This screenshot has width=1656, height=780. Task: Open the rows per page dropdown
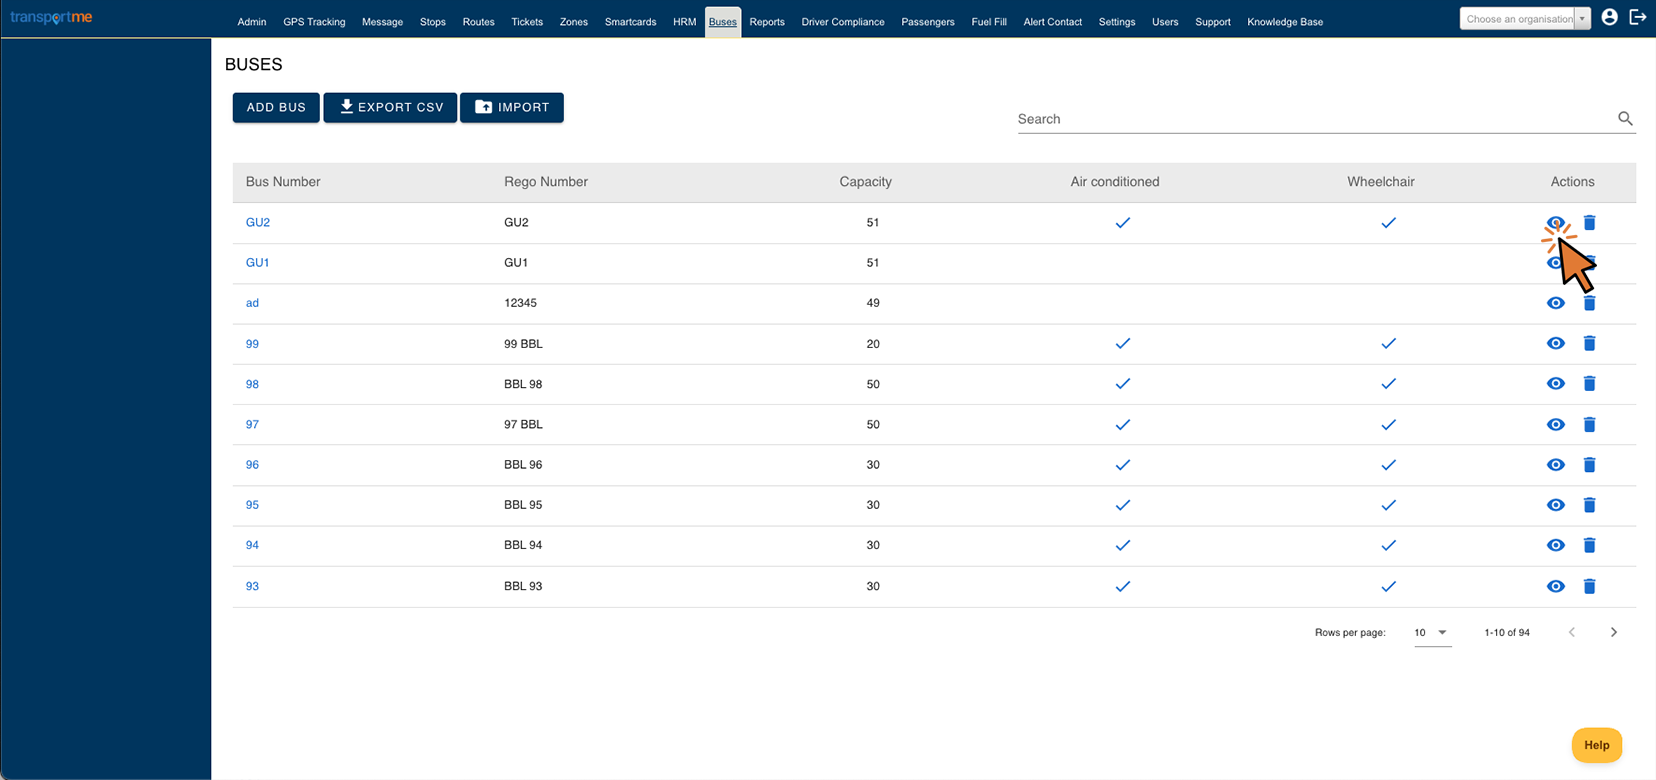pyautogui.click(x=1432, y=632)
